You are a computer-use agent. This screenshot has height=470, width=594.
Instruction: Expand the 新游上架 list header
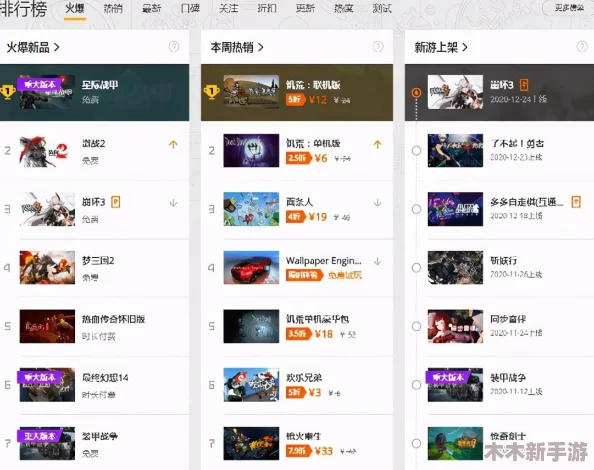441,47
